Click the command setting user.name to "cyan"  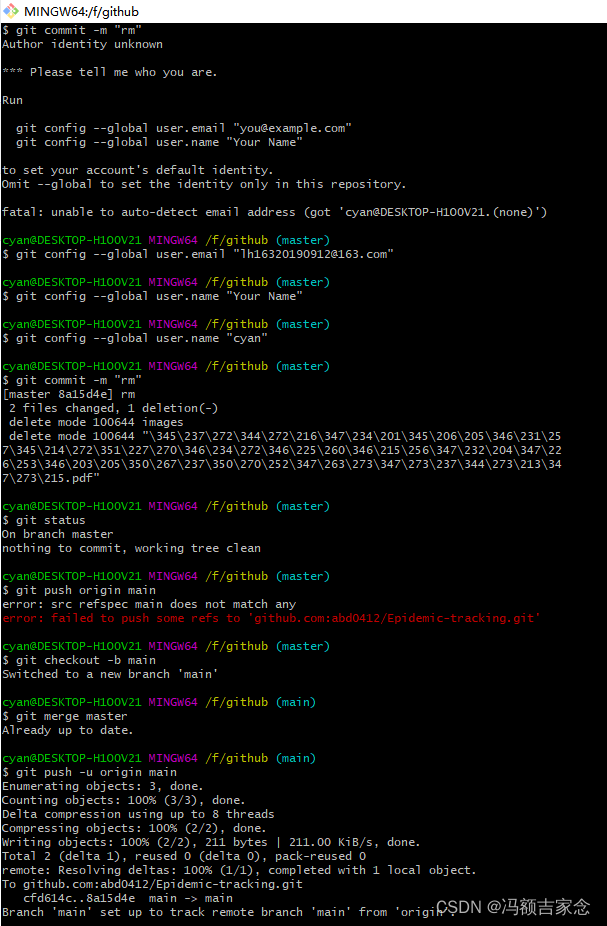(135, 338)
